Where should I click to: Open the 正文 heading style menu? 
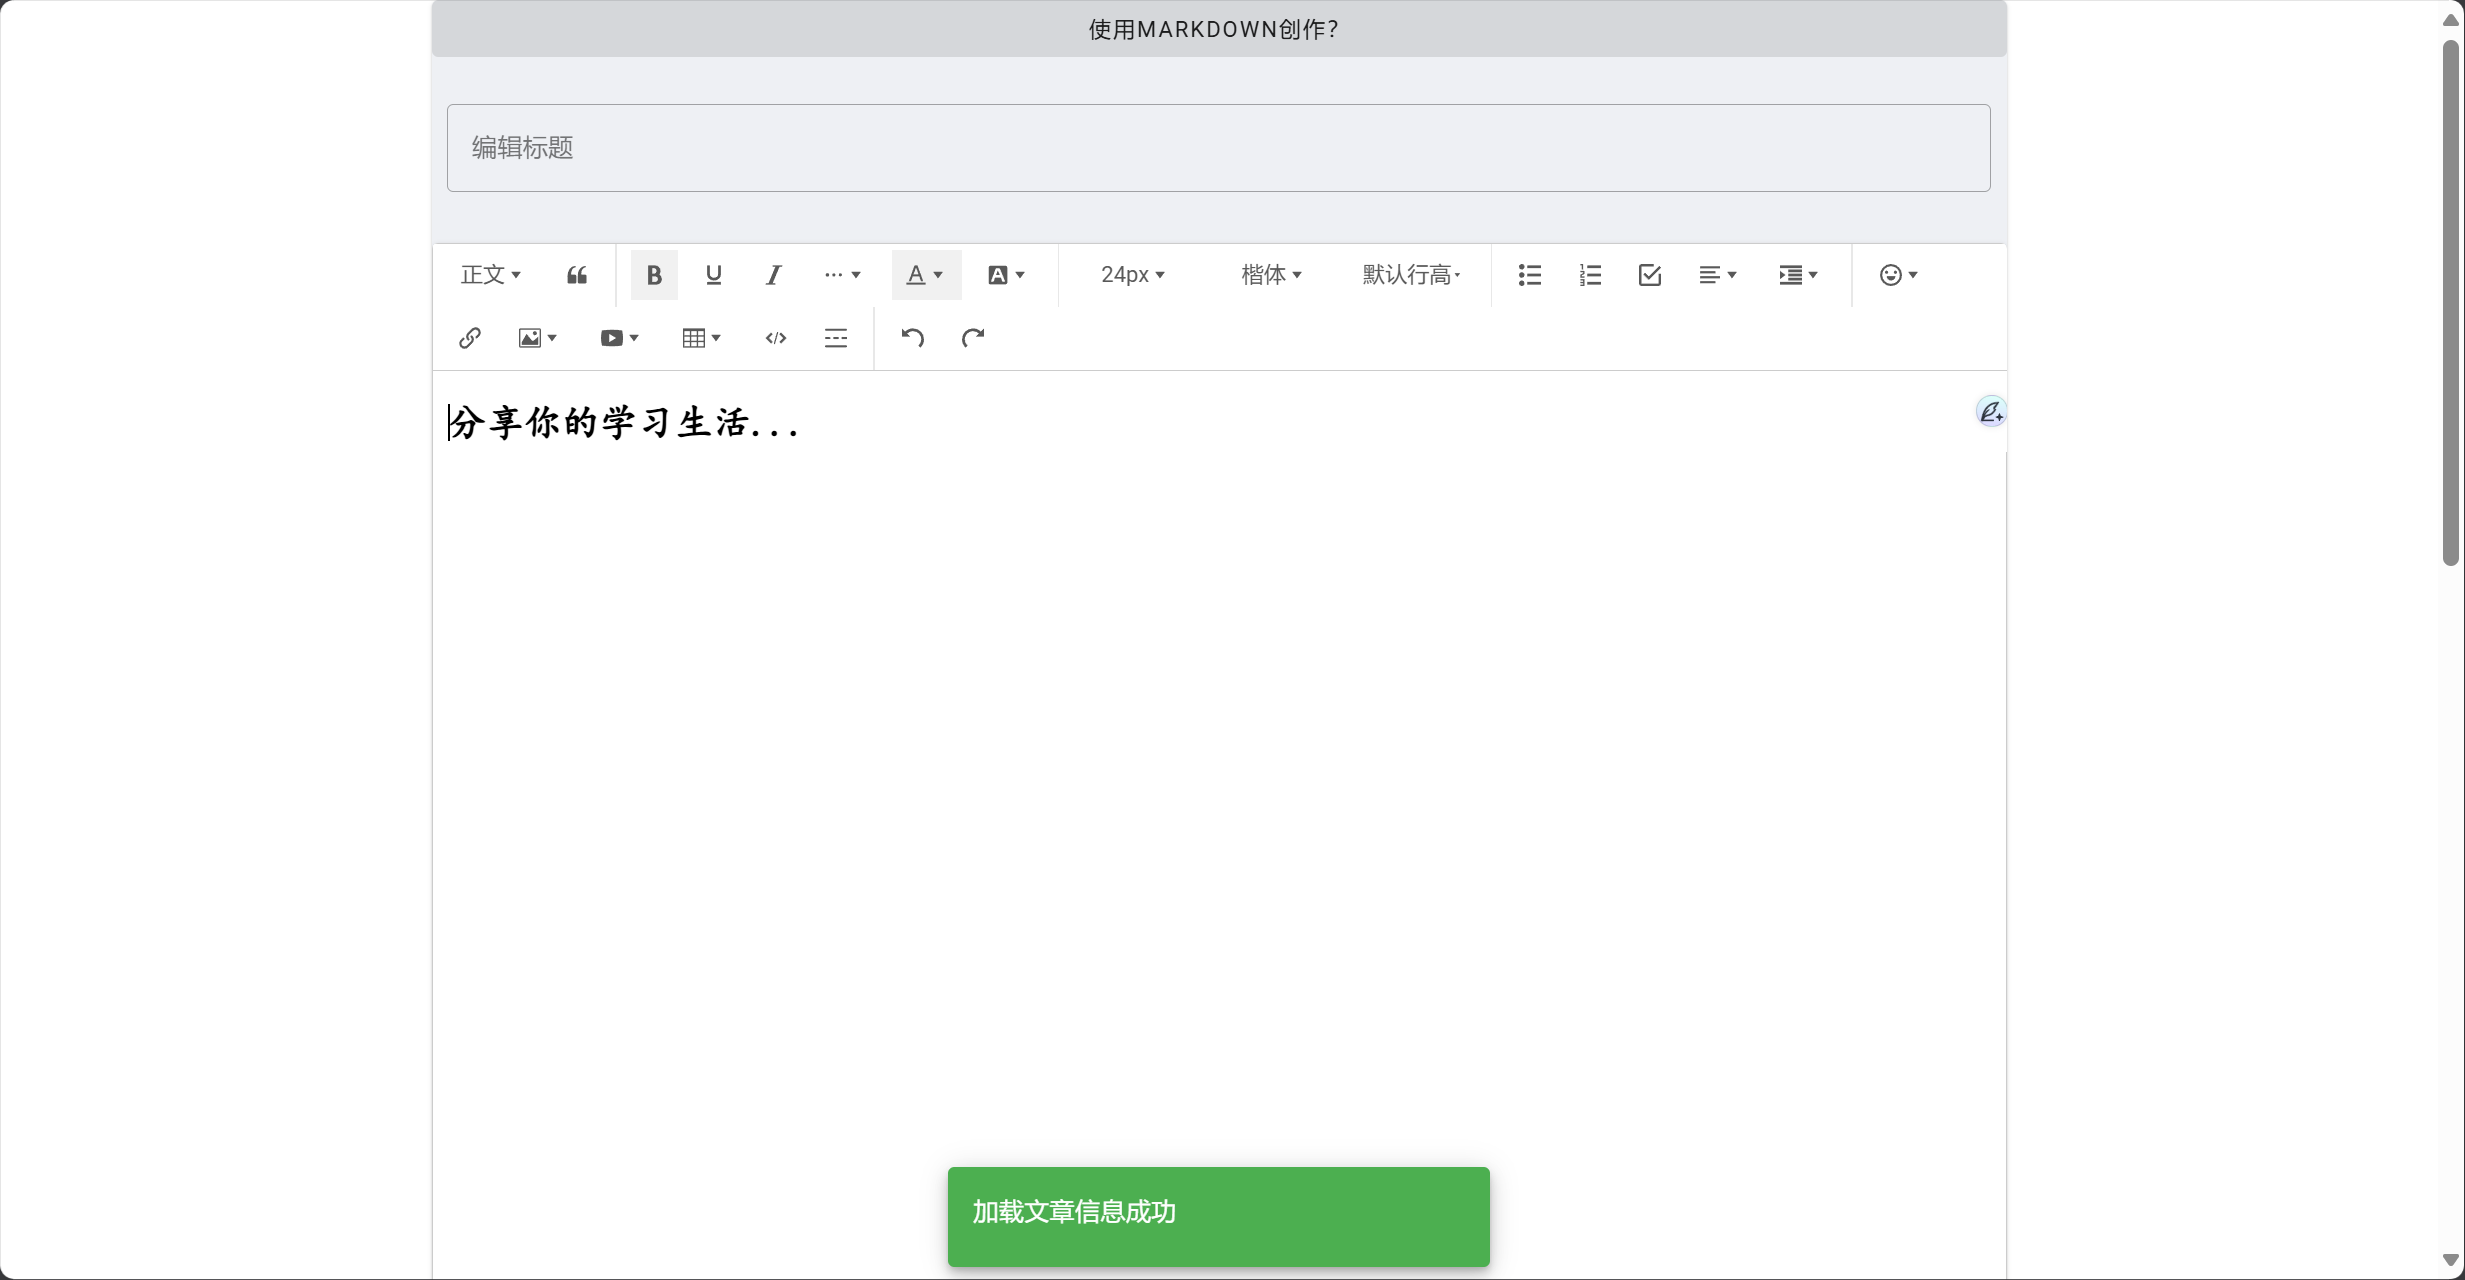[x=490, y=275]
